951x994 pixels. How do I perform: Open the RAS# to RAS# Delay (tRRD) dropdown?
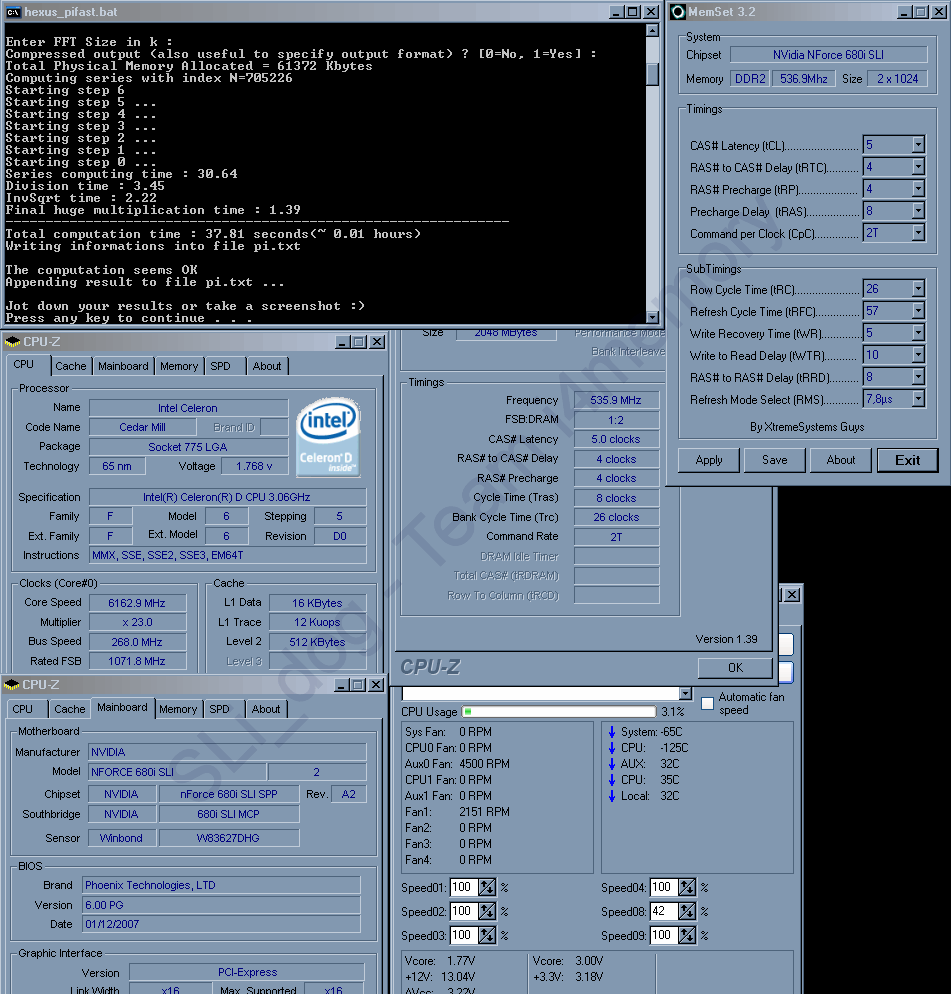pos(918,377)
